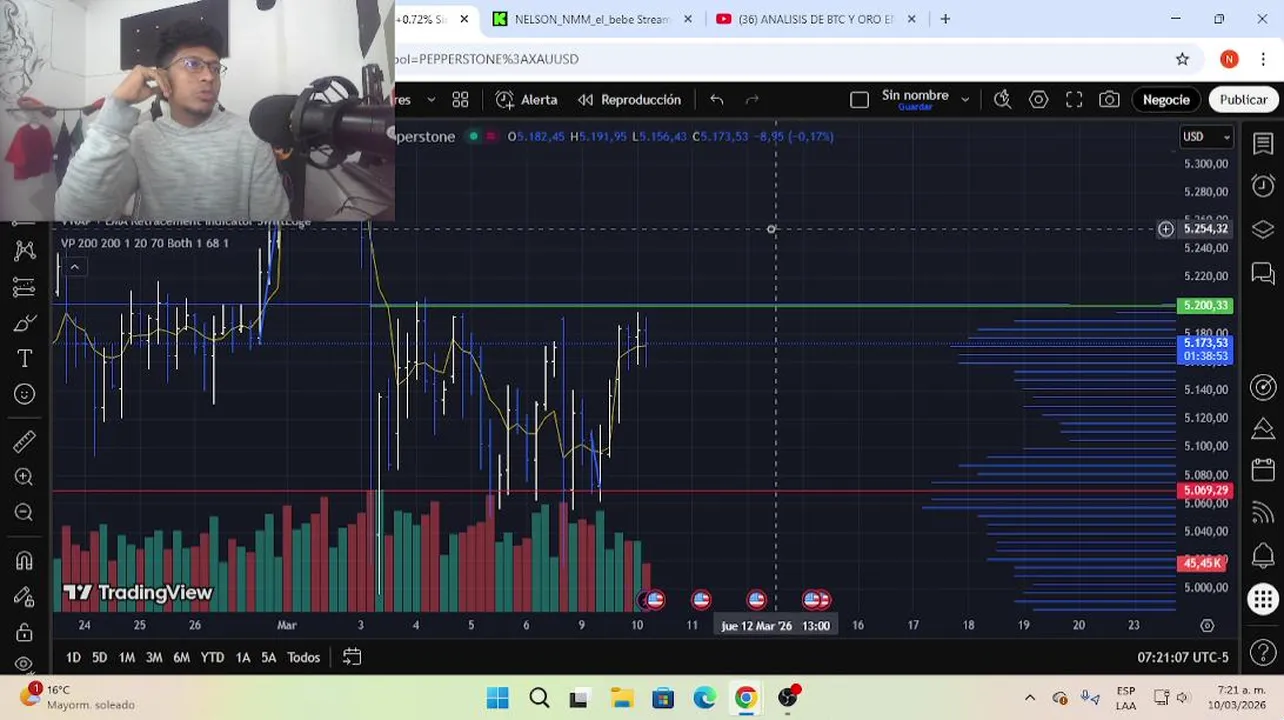Enter fullscreen mode
Screen dimensions: 1284x720
tap(1074, 100)
